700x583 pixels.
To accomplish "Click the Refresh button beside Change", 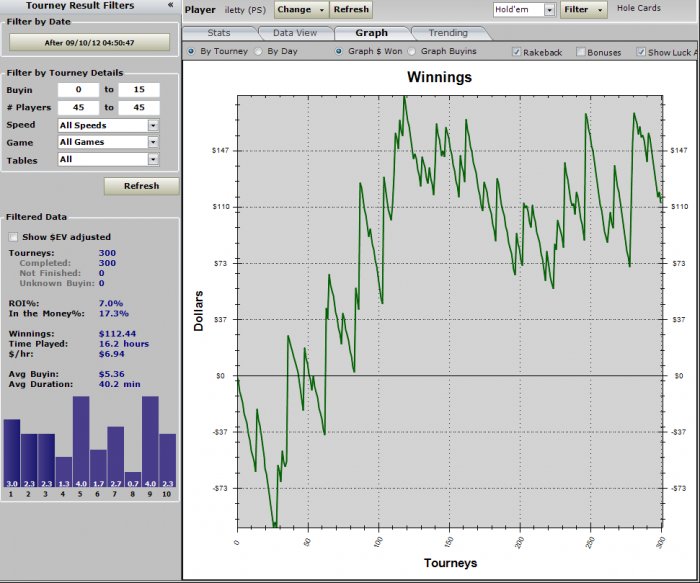I will coord(351,9).
